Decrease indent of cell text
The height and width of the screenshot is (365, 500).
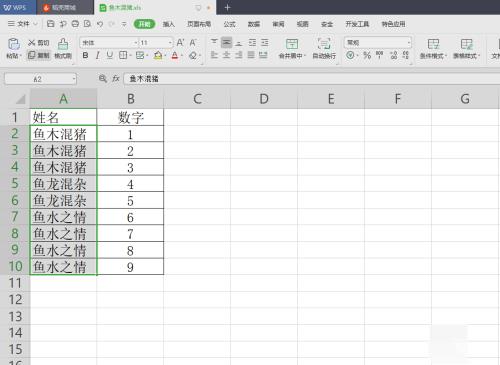coord(252,42)
